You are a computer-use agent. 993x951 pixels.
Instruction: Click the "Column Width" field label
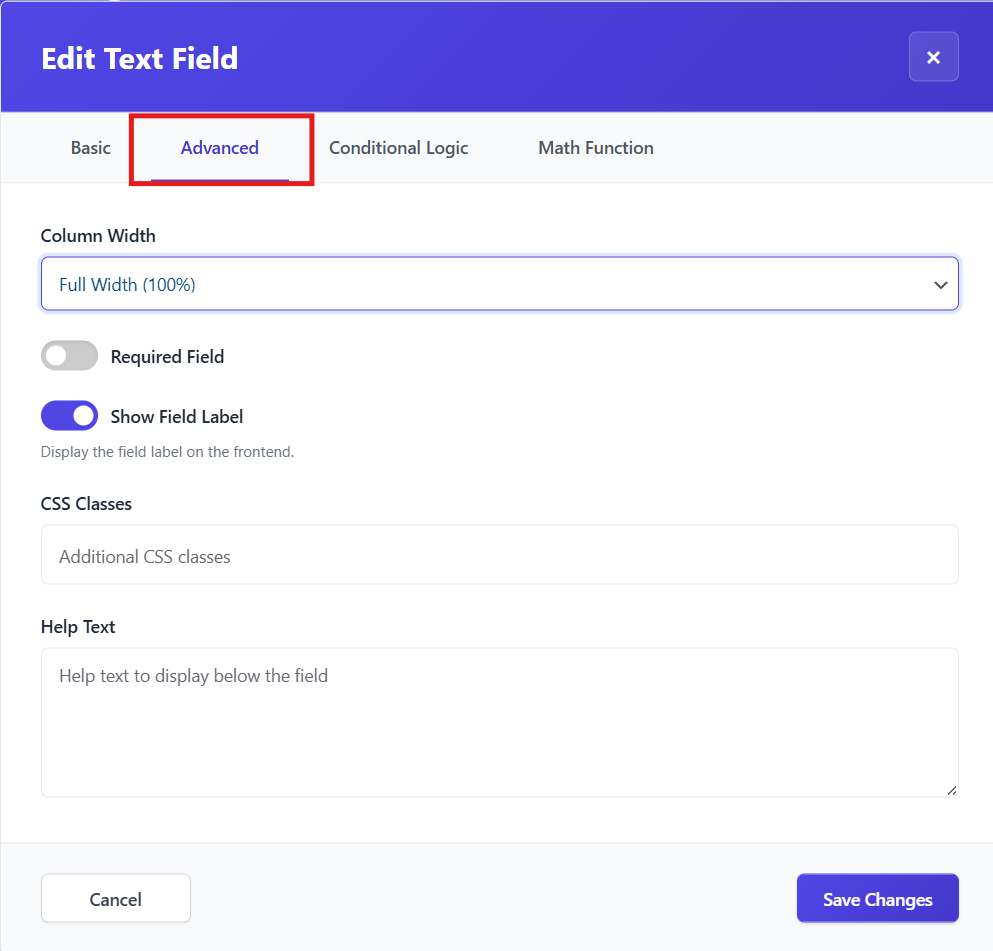98,236
